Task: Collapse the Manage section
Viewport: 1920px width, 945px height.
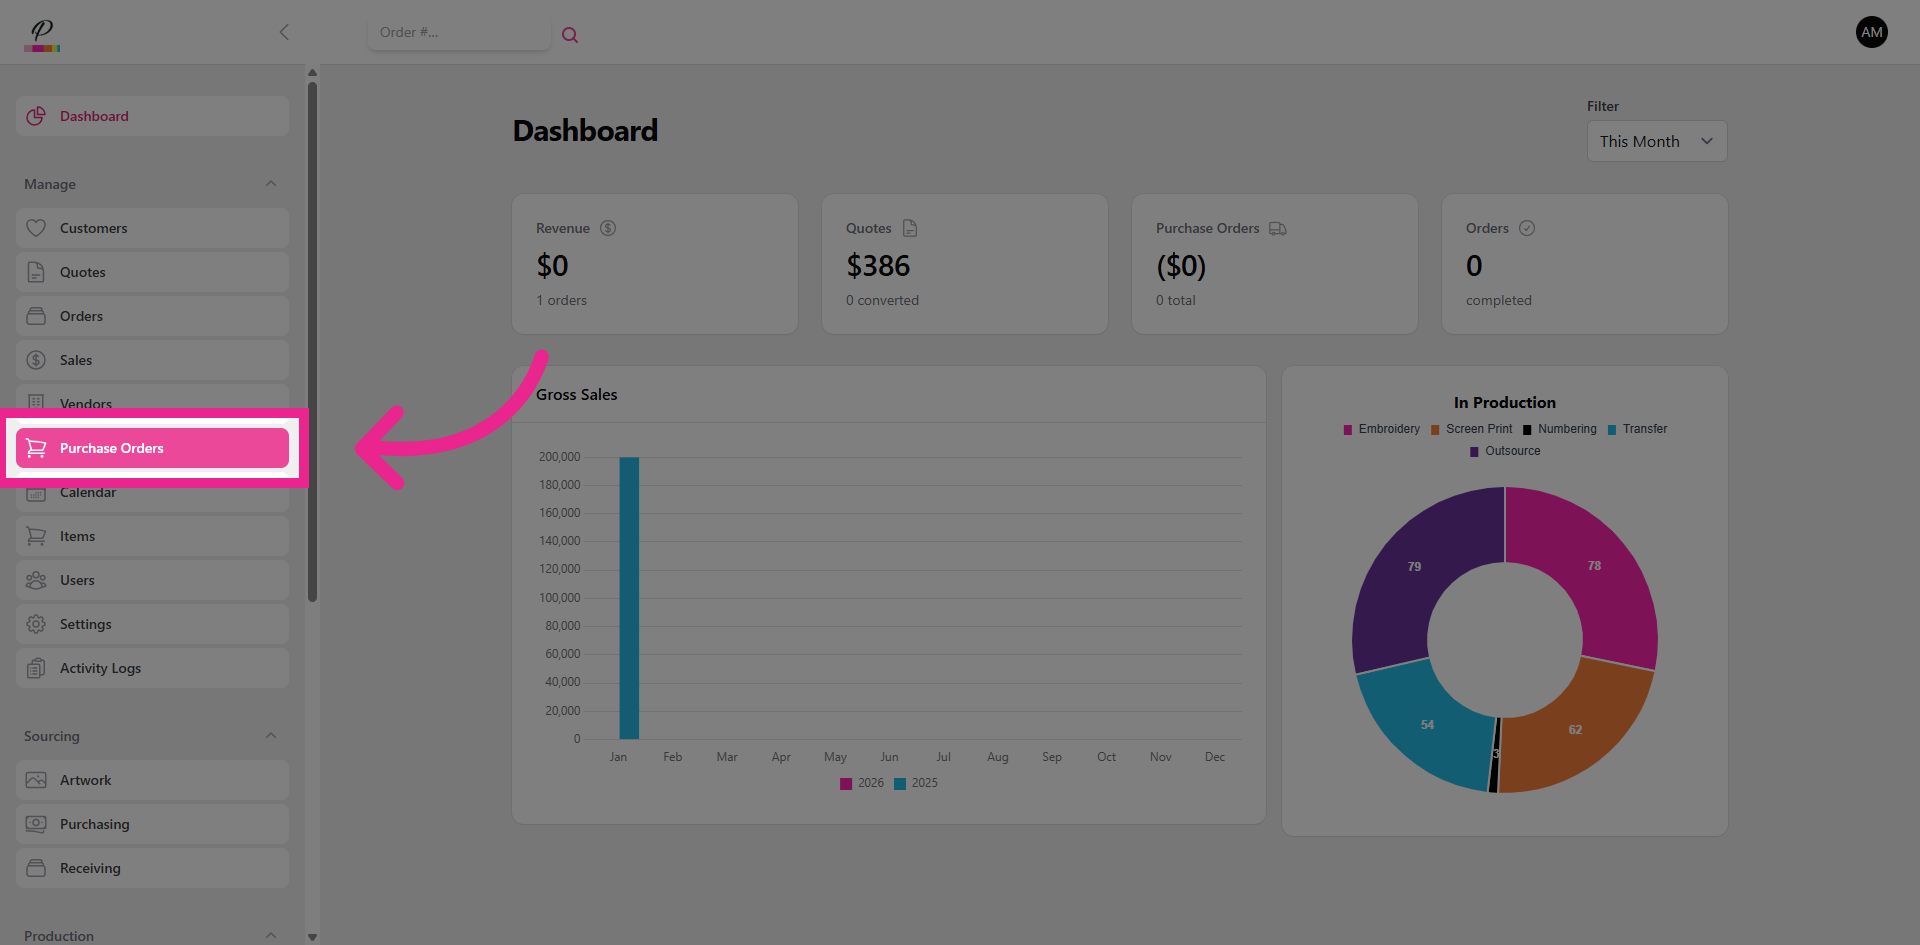Action: pos(271,184)
